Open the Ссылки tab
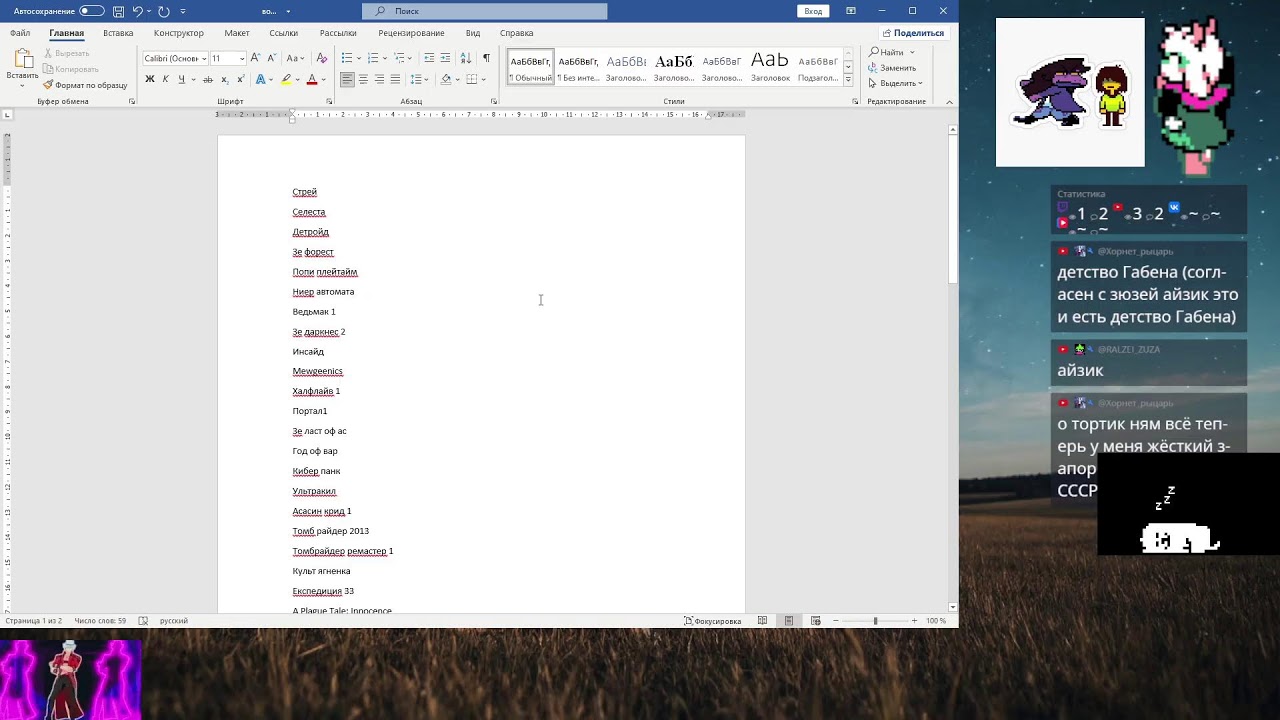Viewport: 1280px width, 720px height. [x=284, y=33]
